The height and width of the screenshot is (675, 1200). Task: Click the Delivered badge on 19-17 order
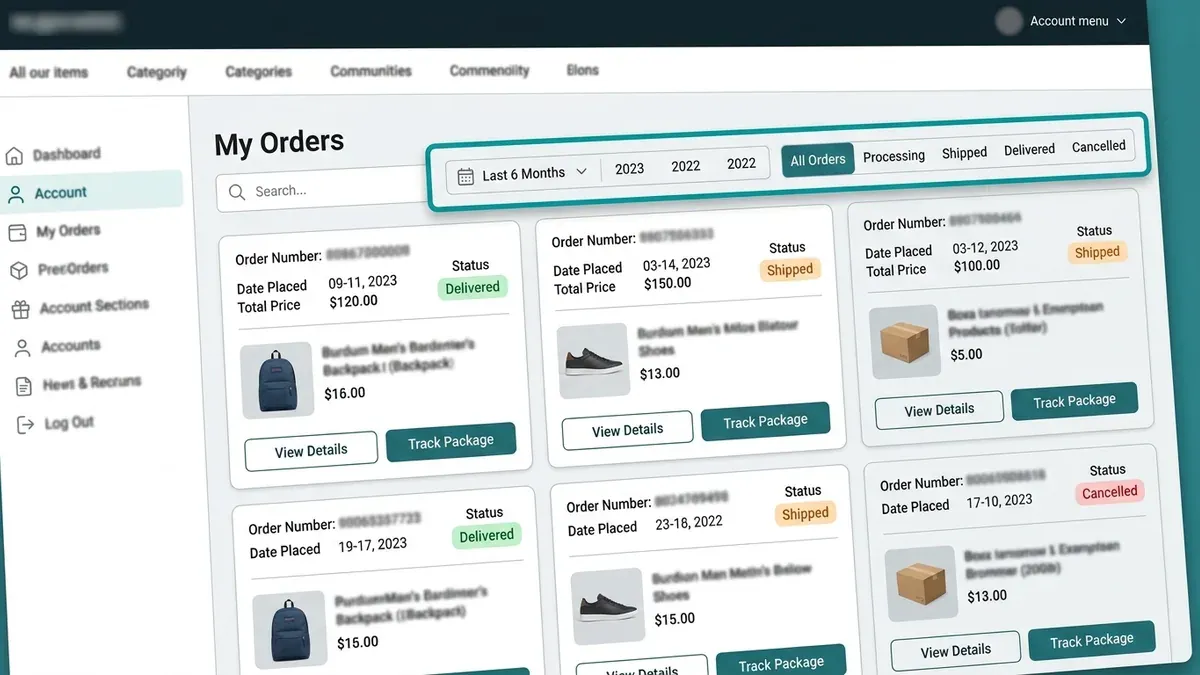486,536
